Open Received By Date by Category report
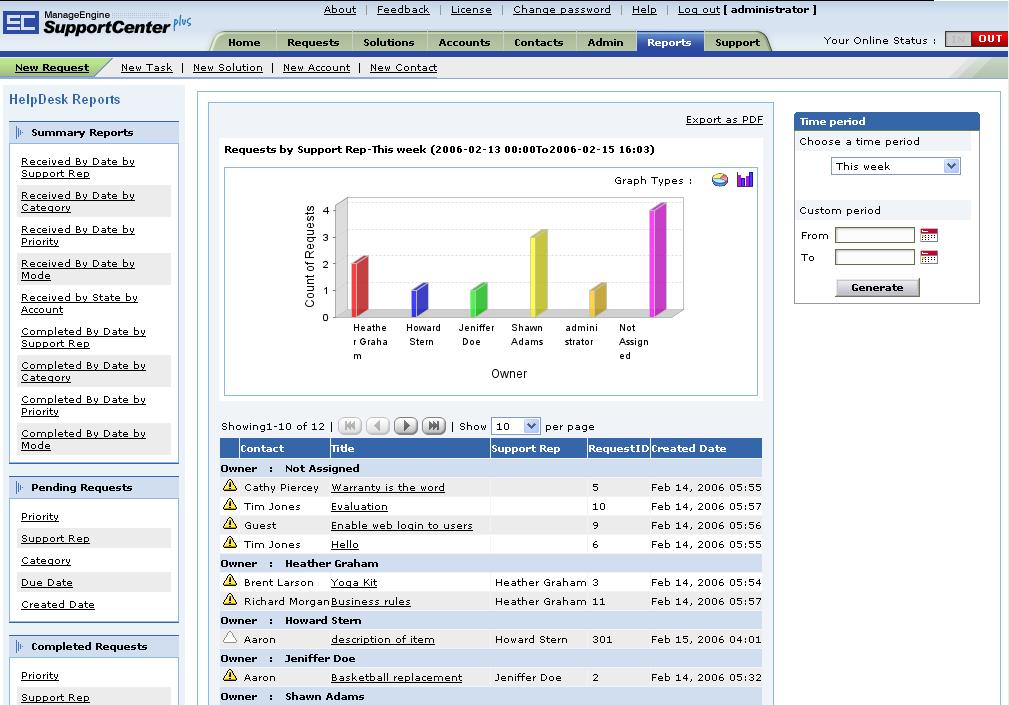Image resolution: width=1009 pixels, height=705 pixels. (78, 201)
